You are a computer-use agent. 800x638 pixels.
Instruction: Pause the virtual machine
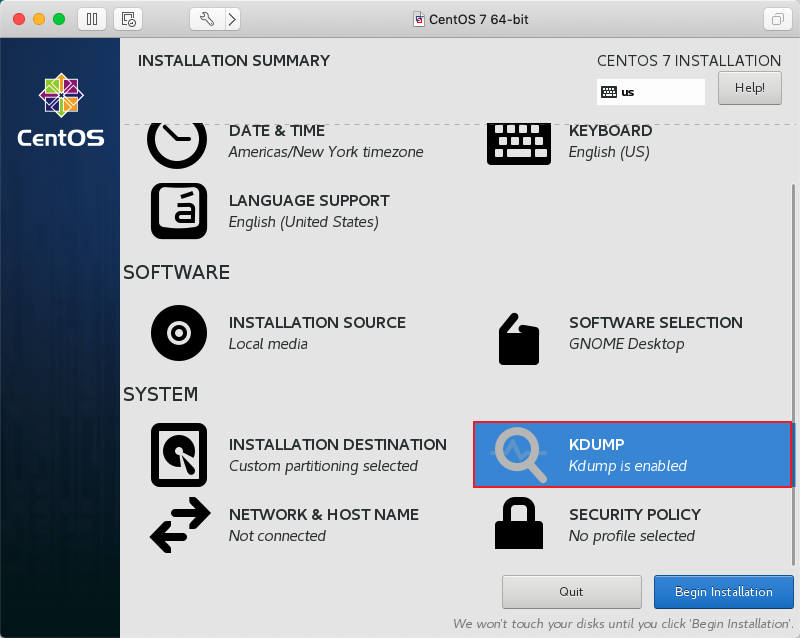point(92,19)
